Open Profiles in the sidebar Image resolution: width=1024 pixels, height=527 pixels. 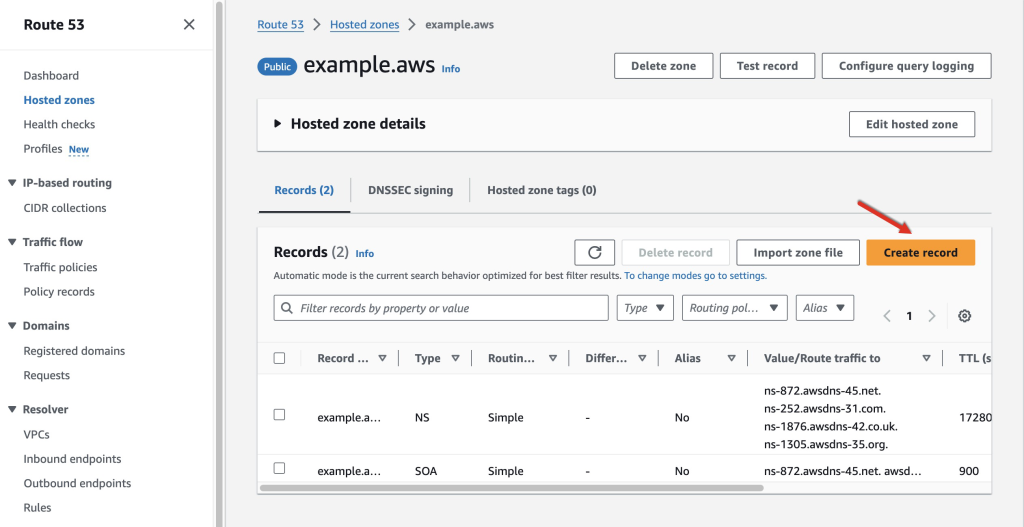43,149
